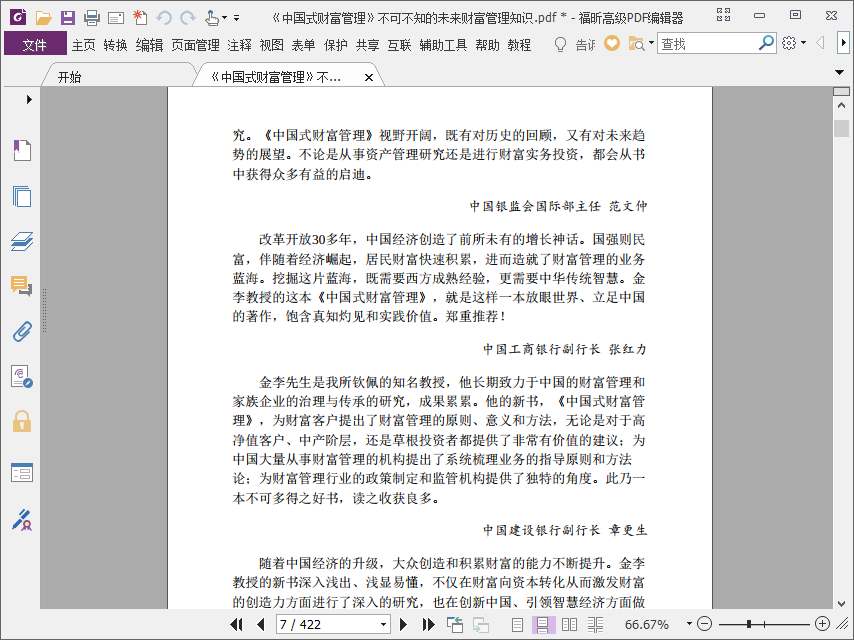Open the document tab list dropdown

coord(839,72)
